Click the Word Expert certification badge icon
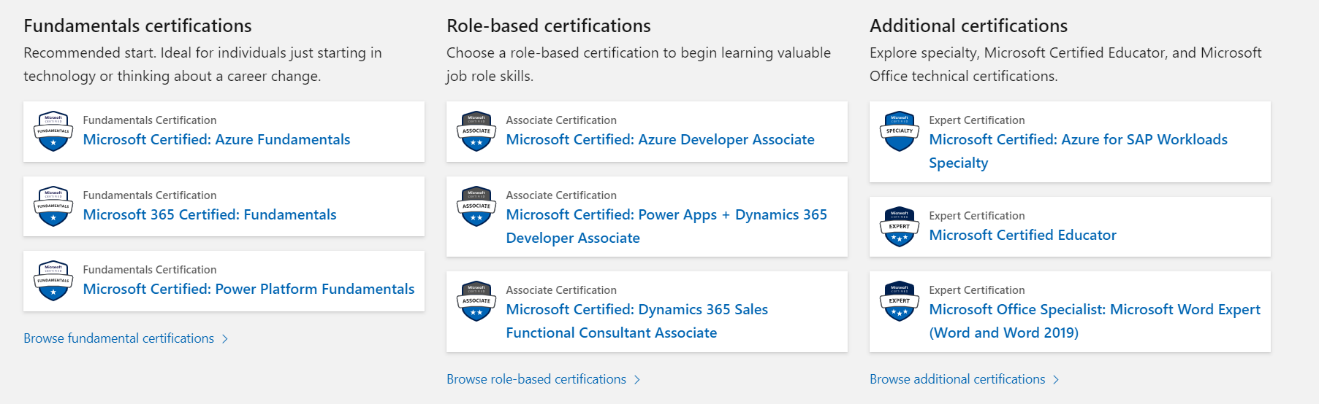 (x=899, y=301)
